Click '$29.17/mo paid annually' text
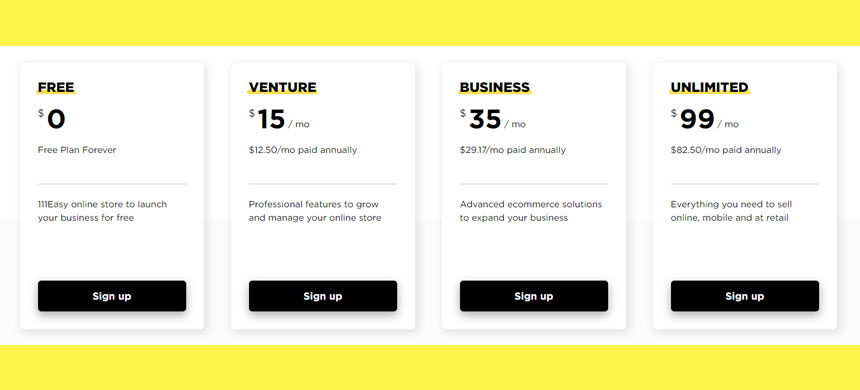Viewport: 860px width, 390px height. 512,150
